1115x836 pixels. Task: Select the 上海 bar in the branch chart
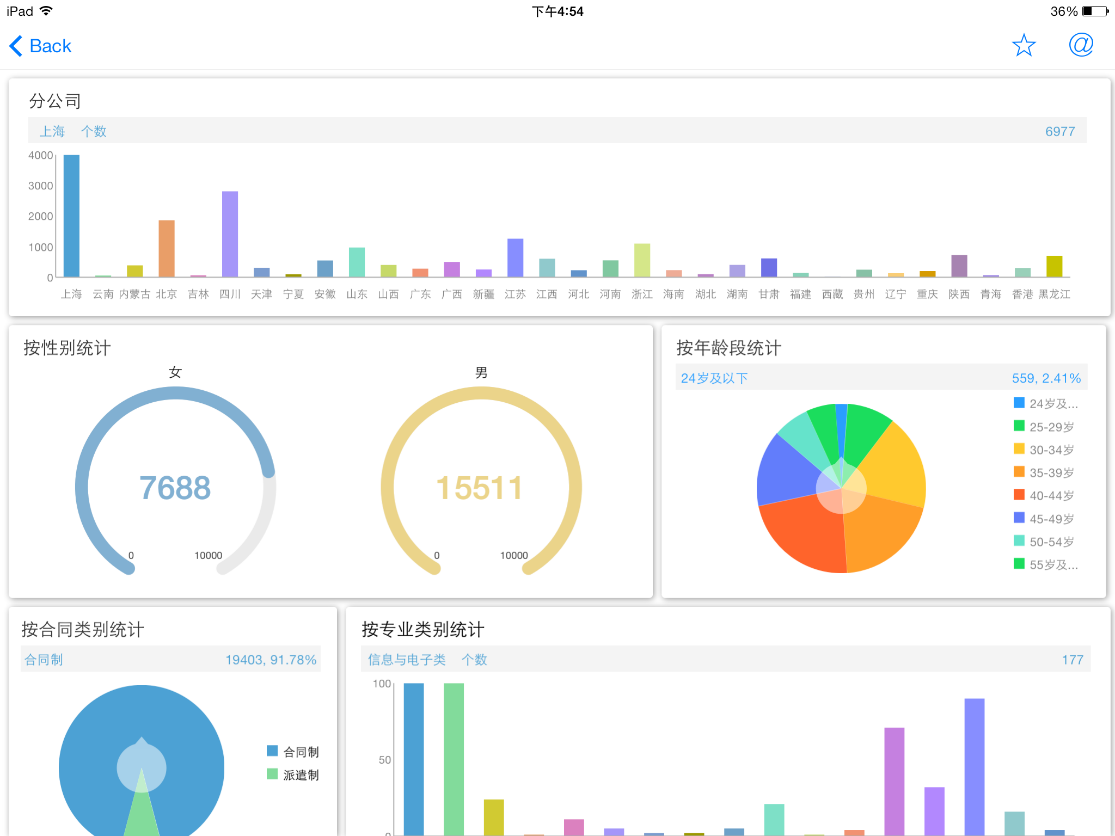click(x=71, y=215)
